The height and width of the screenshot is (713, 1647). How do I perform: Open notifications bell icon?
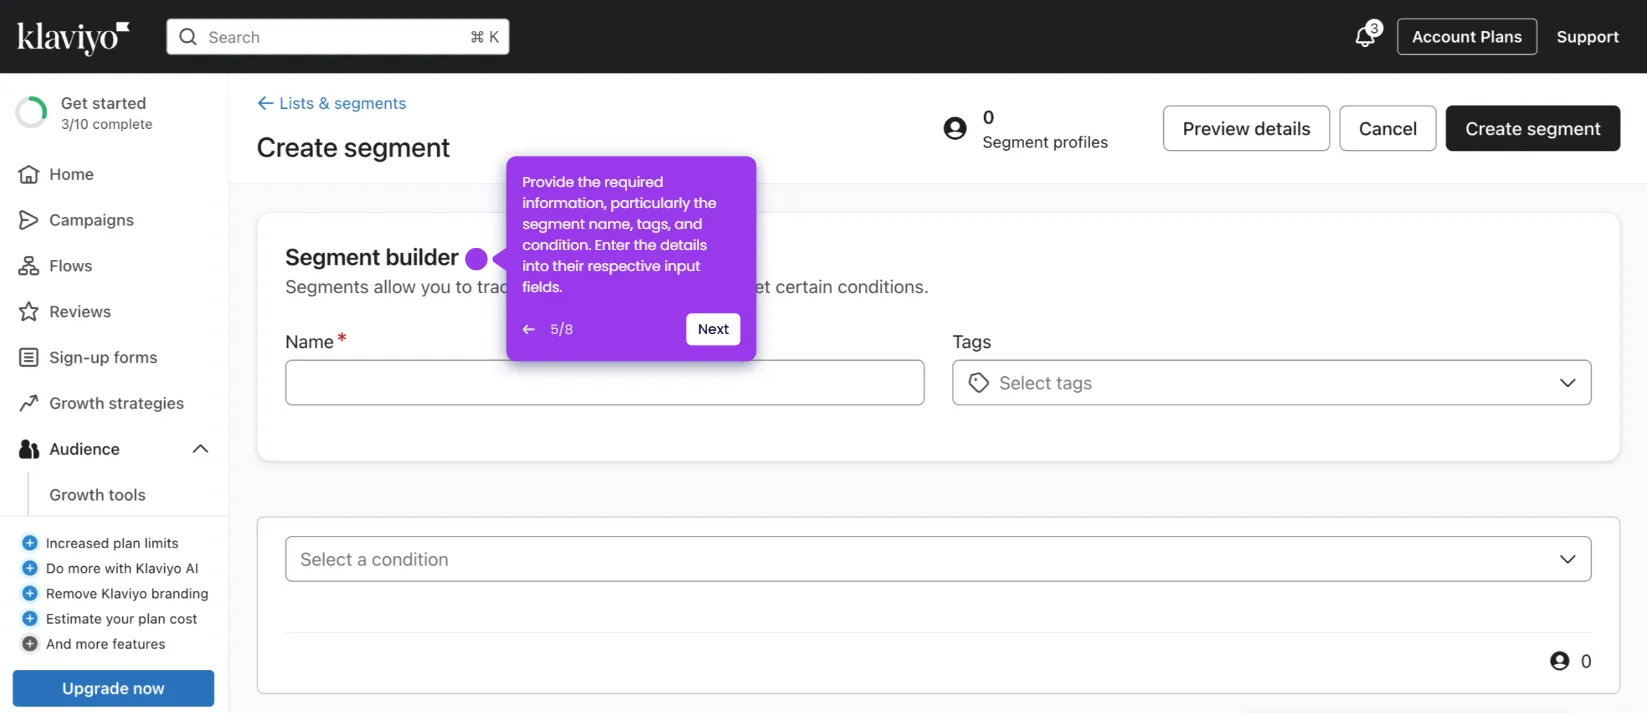1365,38
